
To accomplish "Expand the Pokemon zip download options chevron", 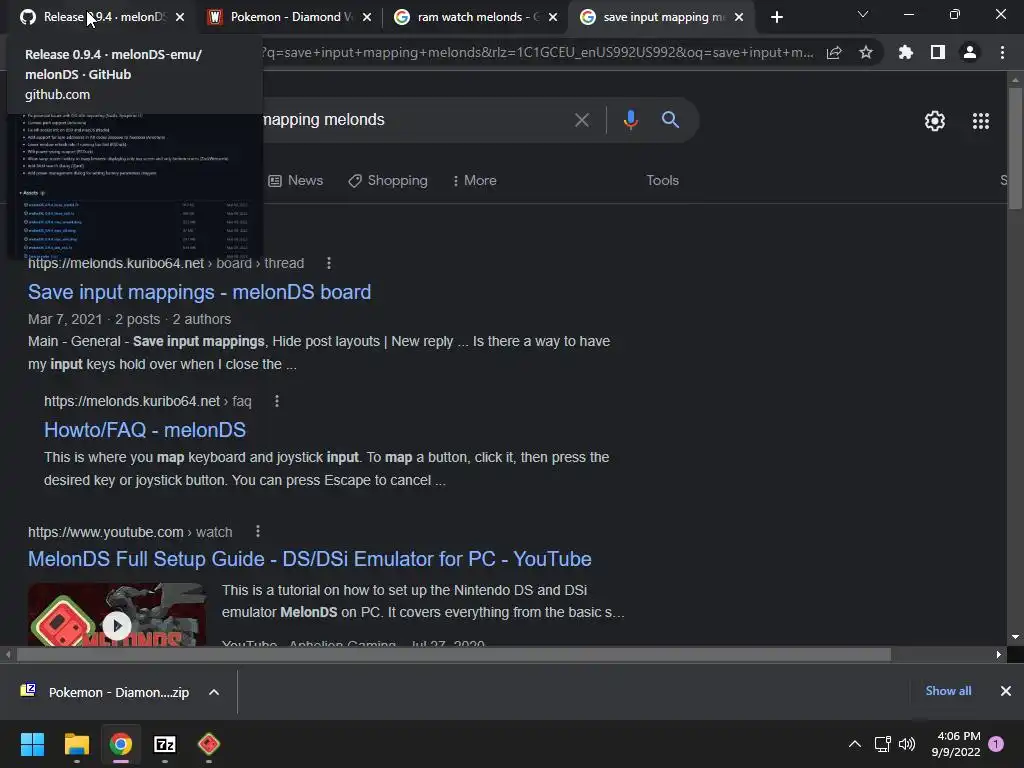I will [x=214, y=692].
